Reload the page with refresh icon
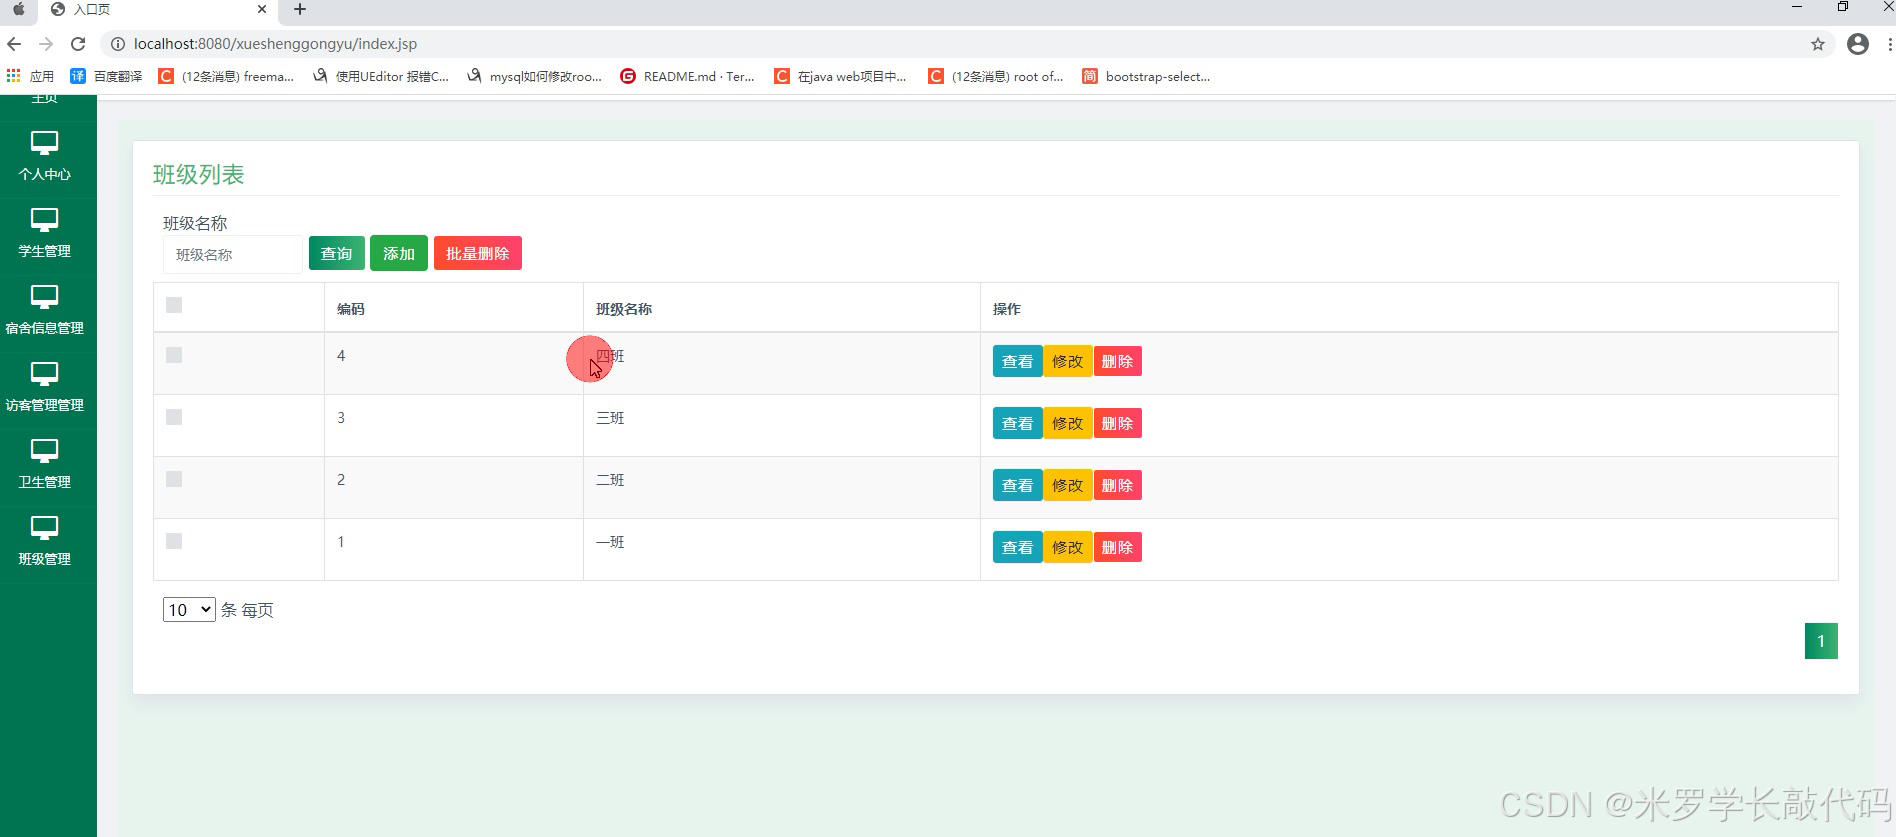The image size is (1896, 837). click(x=78, y=44)
